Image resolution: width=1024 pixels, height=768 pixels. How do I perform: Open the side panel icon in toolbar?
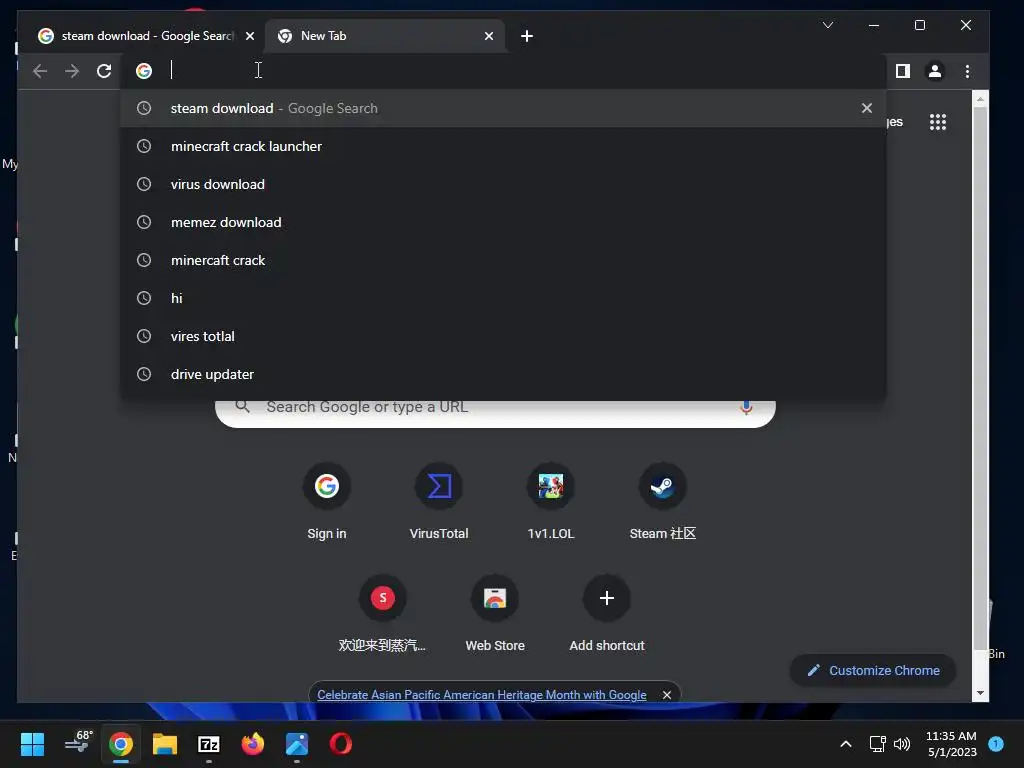tap(903, 71)
